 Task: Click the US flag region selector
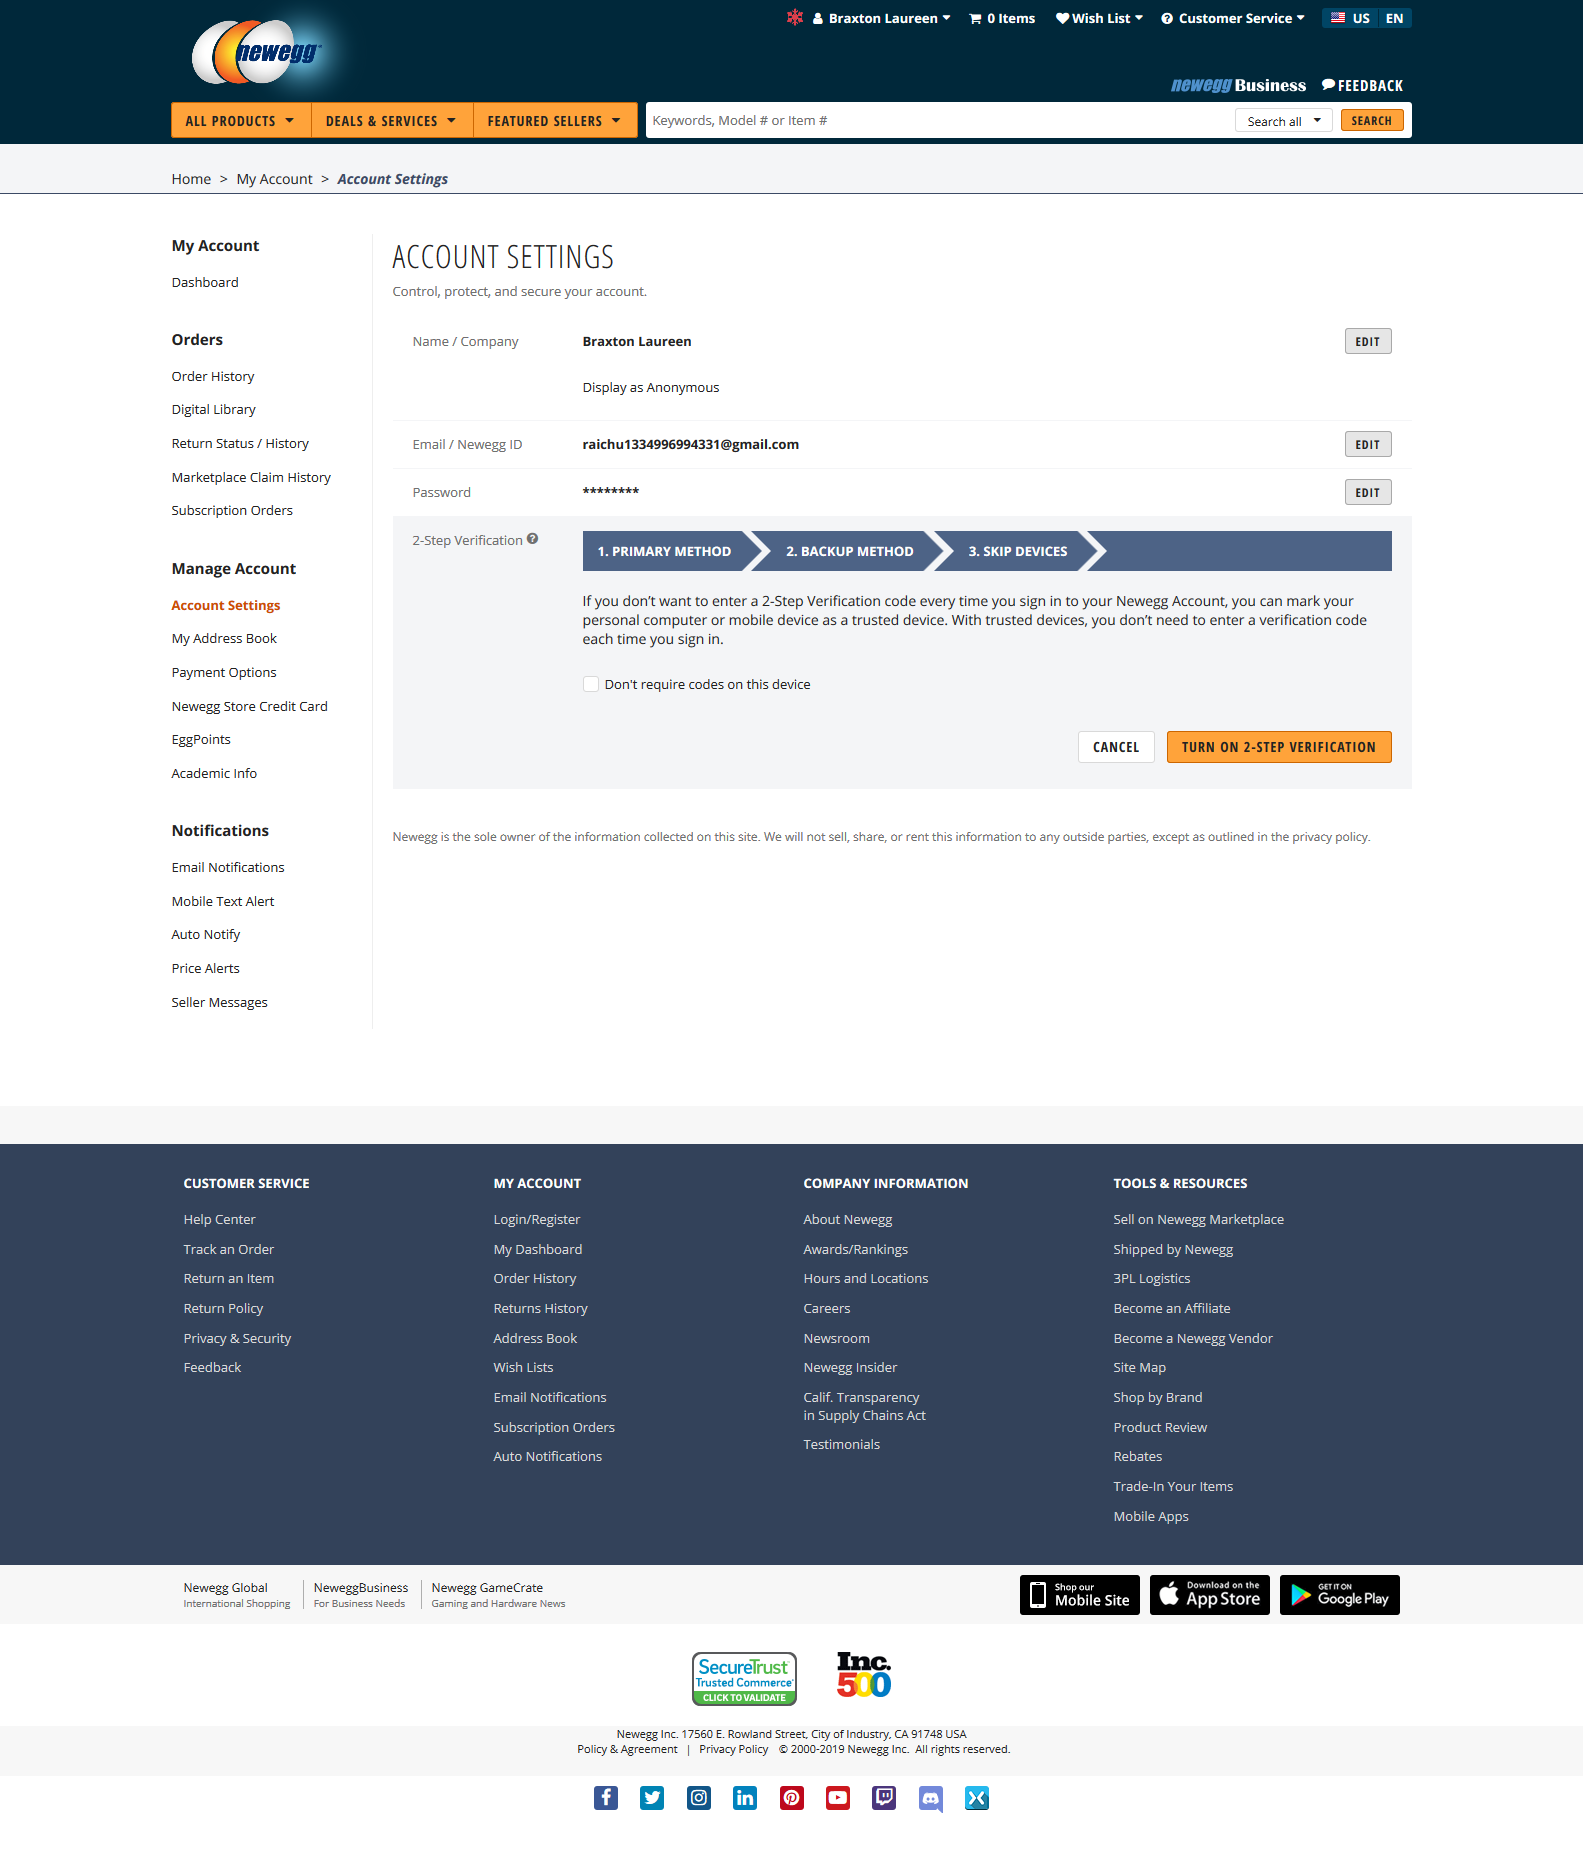click(x=1350, y=18)
